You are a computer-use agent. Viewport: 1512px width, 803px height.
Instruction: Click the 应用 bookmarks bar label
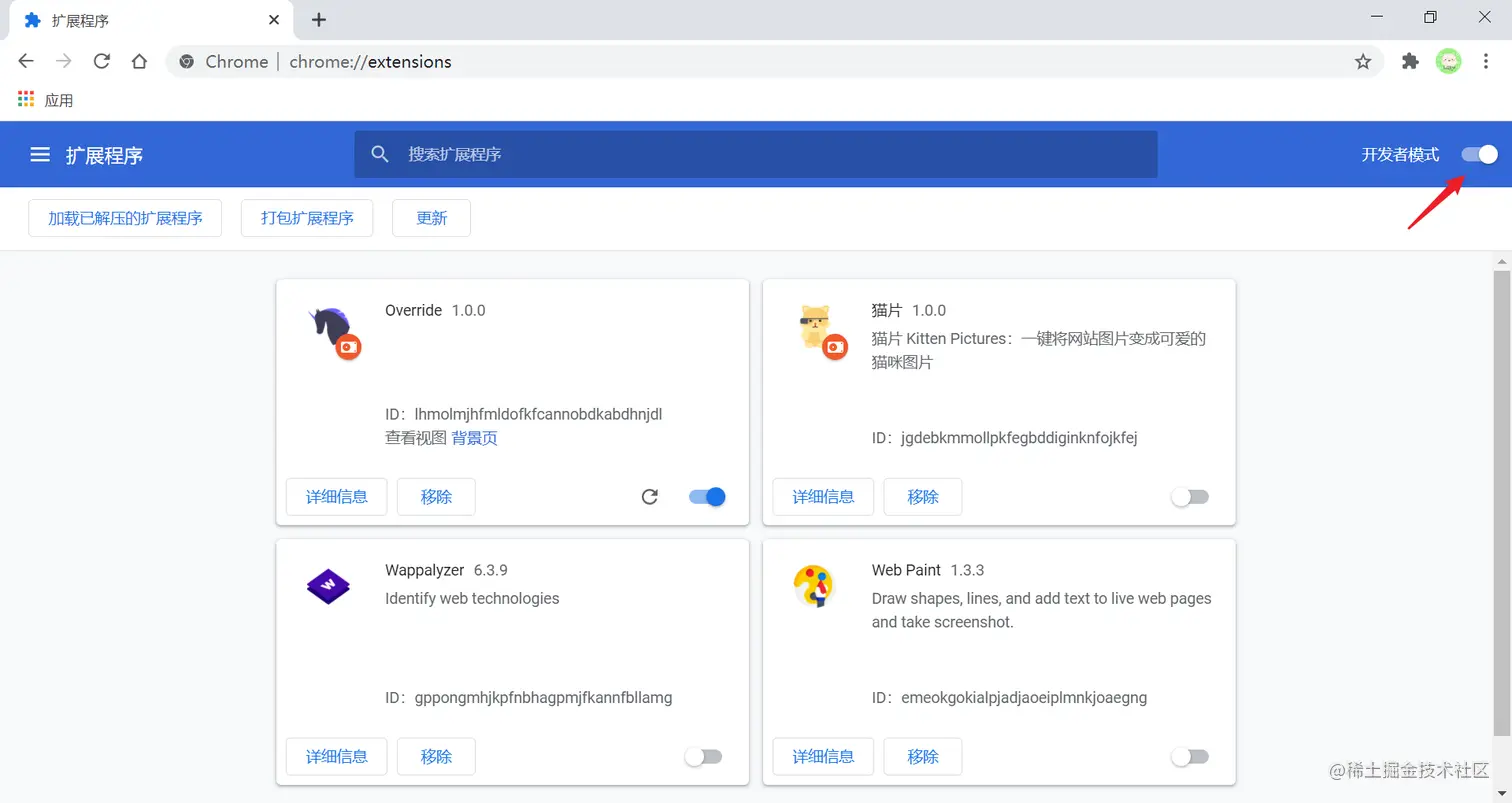[59, 100]
